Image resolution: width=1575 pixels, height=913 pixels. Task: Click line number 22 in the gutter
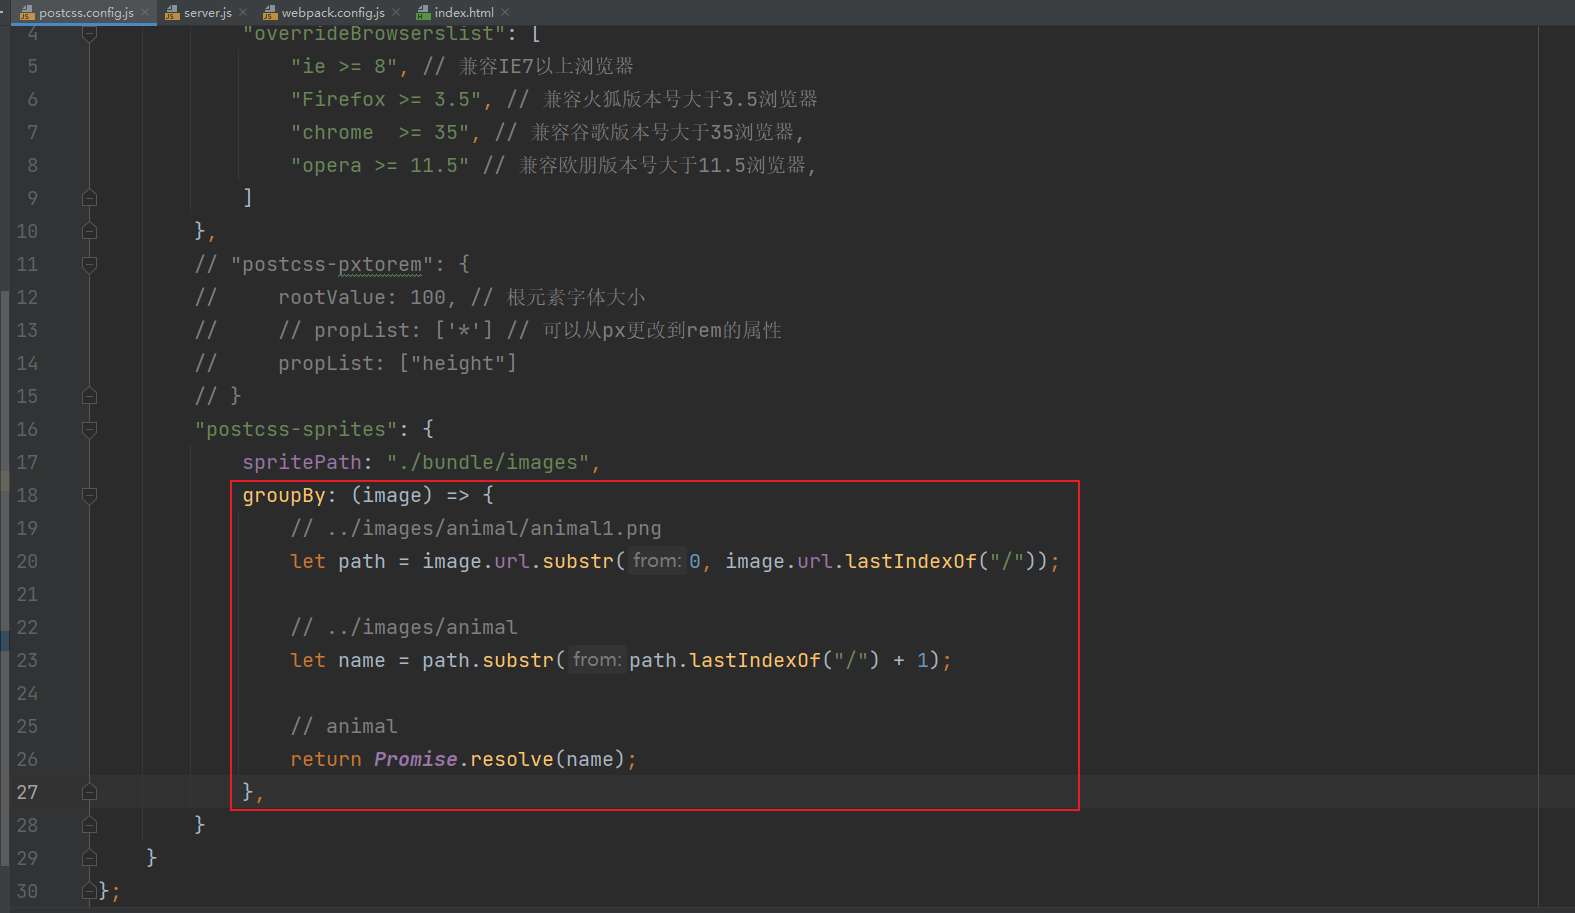(27, 627)
